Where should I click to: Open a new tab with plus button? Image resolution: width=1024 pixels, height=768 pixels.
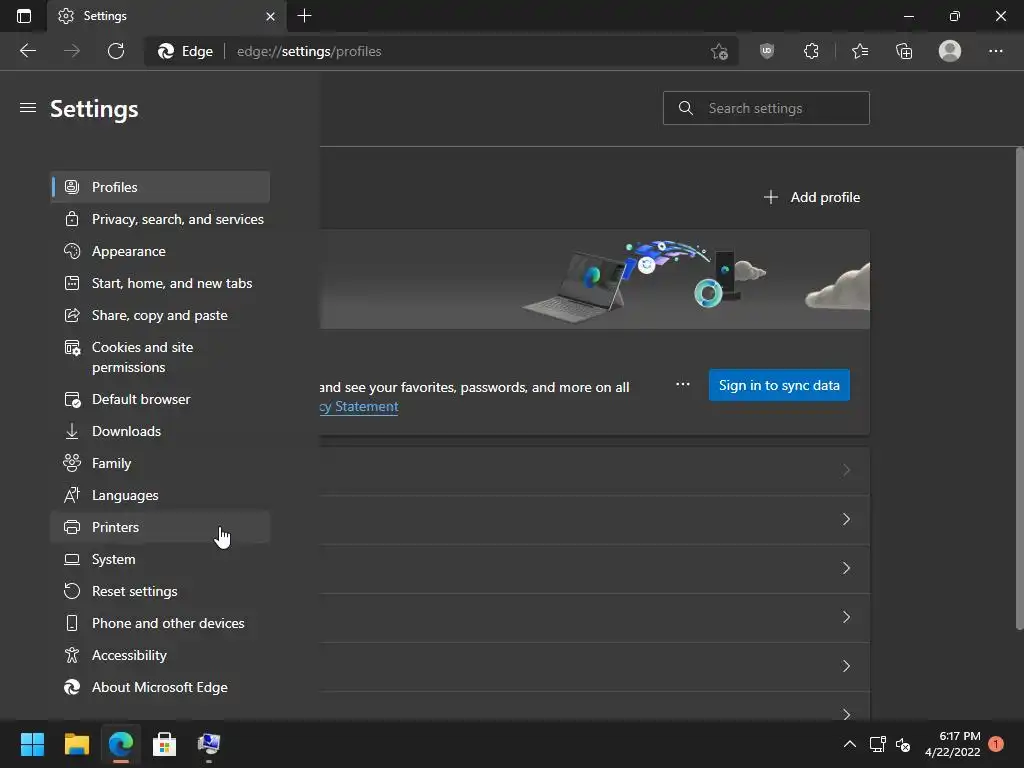[304, 16]
